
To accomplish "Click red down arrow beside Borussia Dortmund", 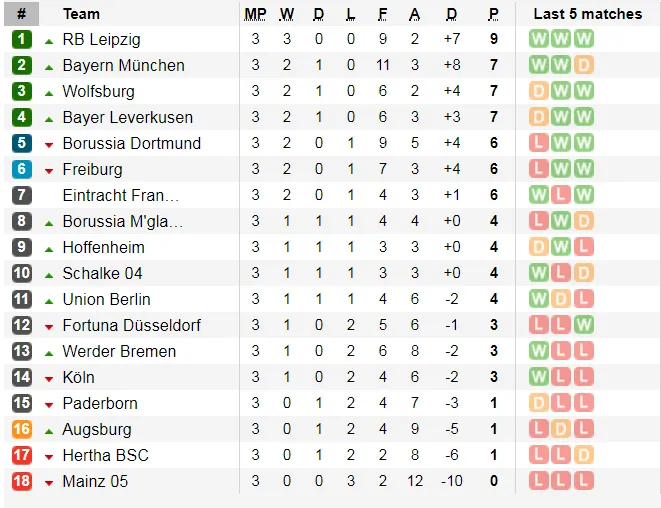I will click(x=49, y=145).
